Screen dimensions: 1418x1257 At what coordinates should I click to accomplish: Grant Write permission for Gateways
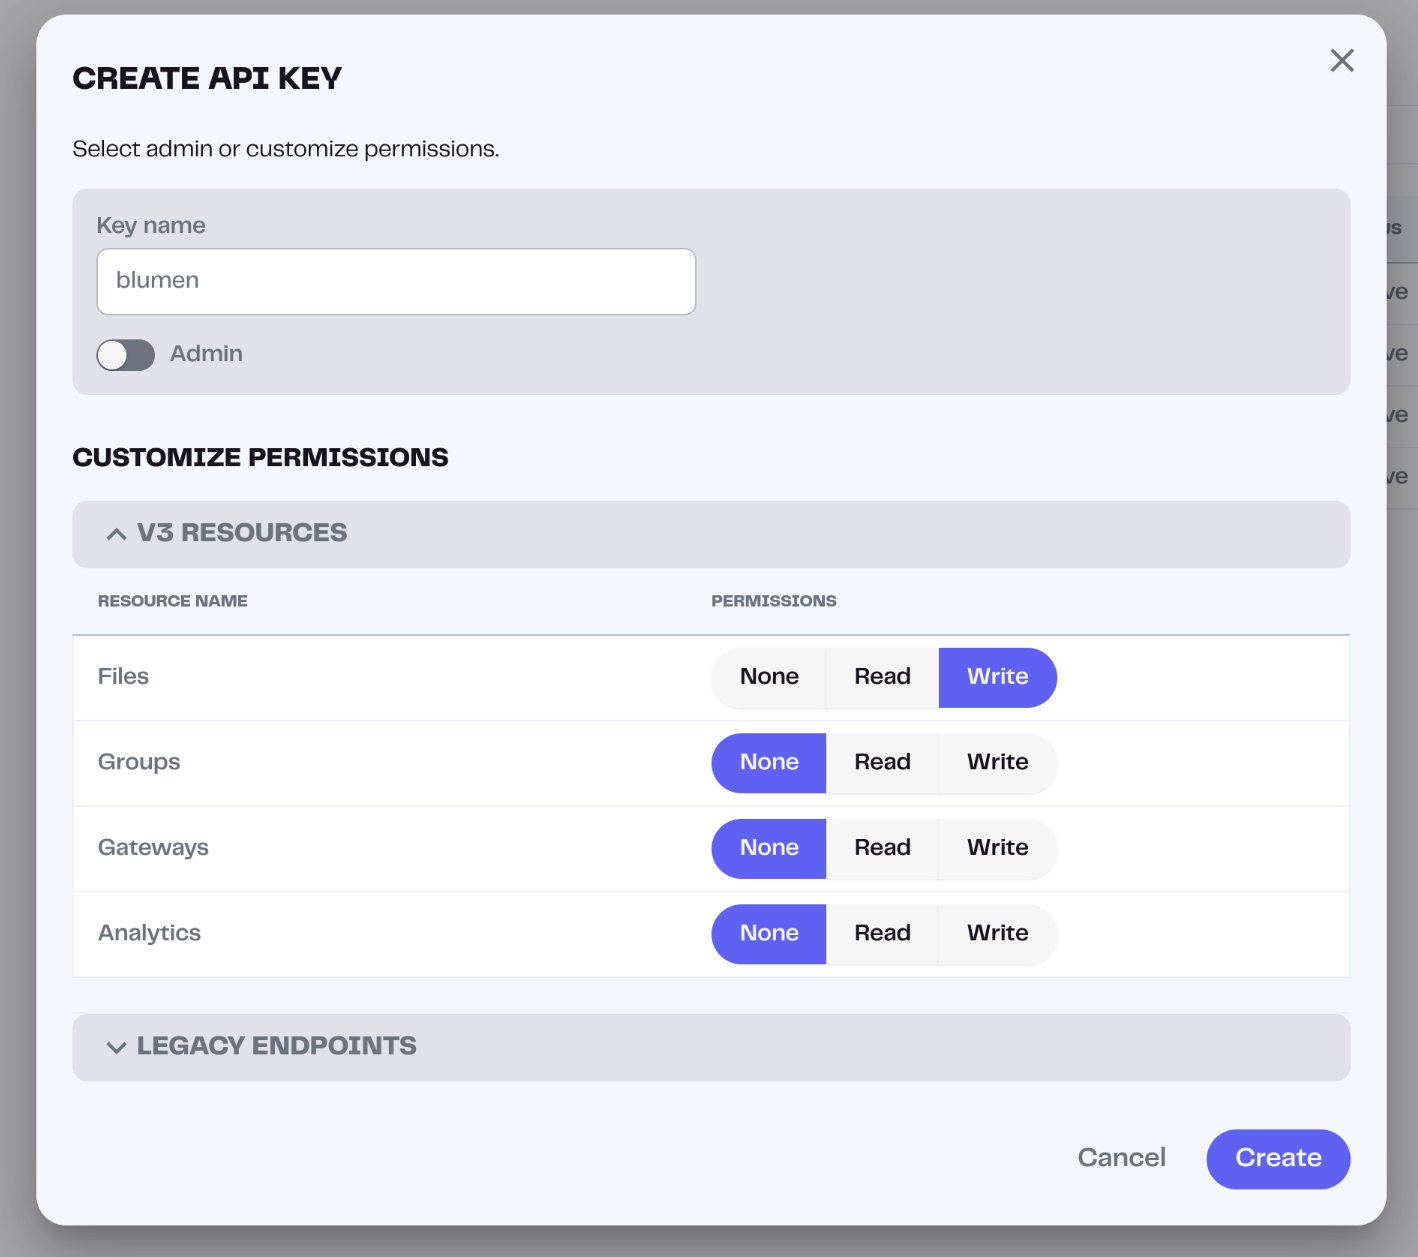997,849
